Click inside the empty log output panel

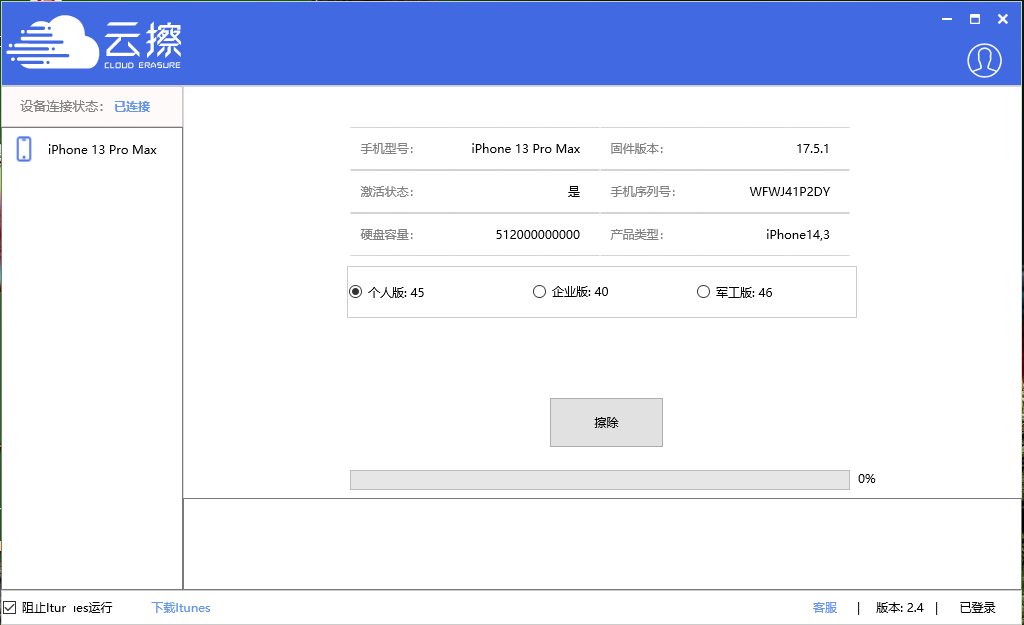pos(603,544)
